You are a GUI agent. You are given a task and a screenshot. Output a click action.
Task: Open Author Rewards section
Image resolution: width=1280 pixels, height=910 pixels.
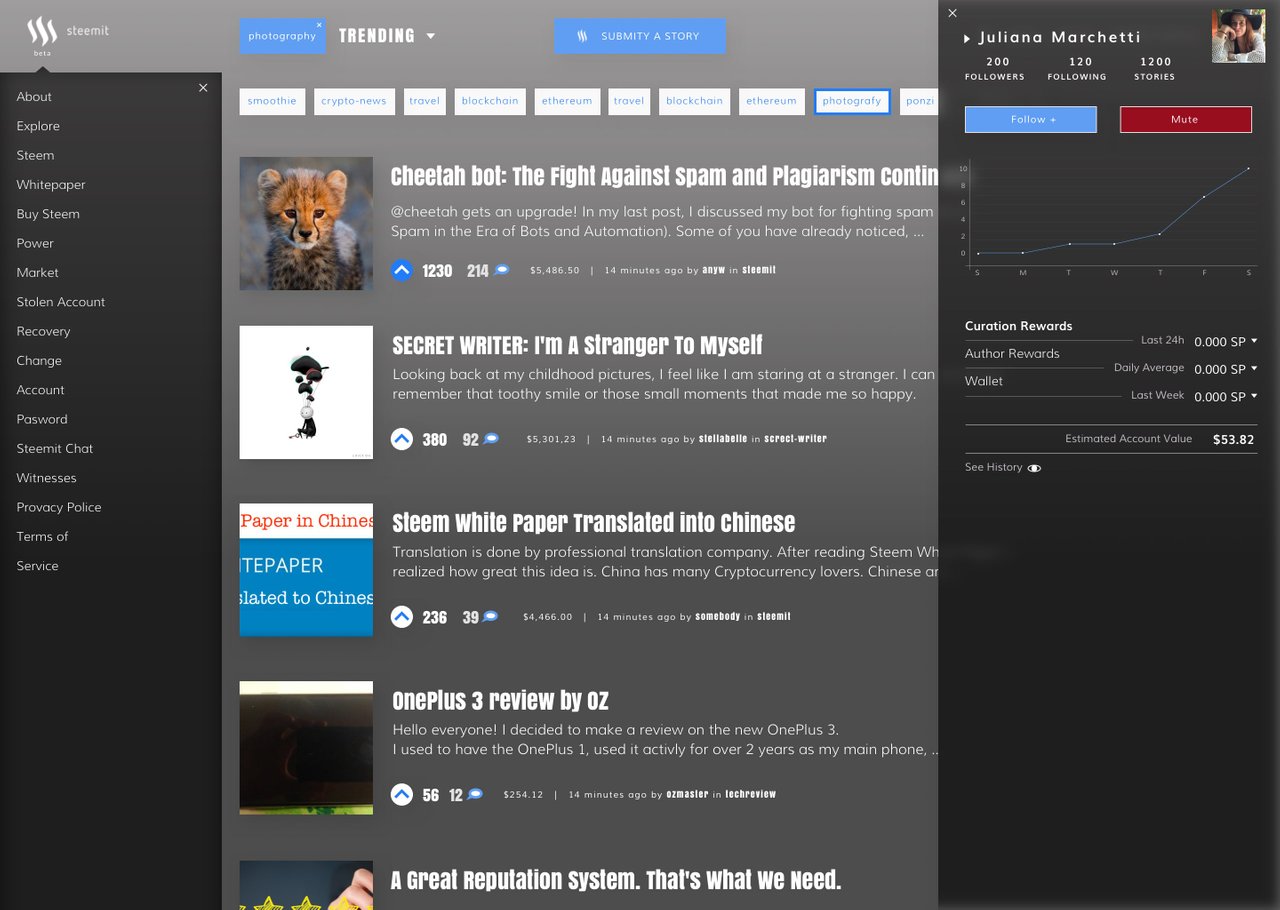click(x=1012, y=354)
